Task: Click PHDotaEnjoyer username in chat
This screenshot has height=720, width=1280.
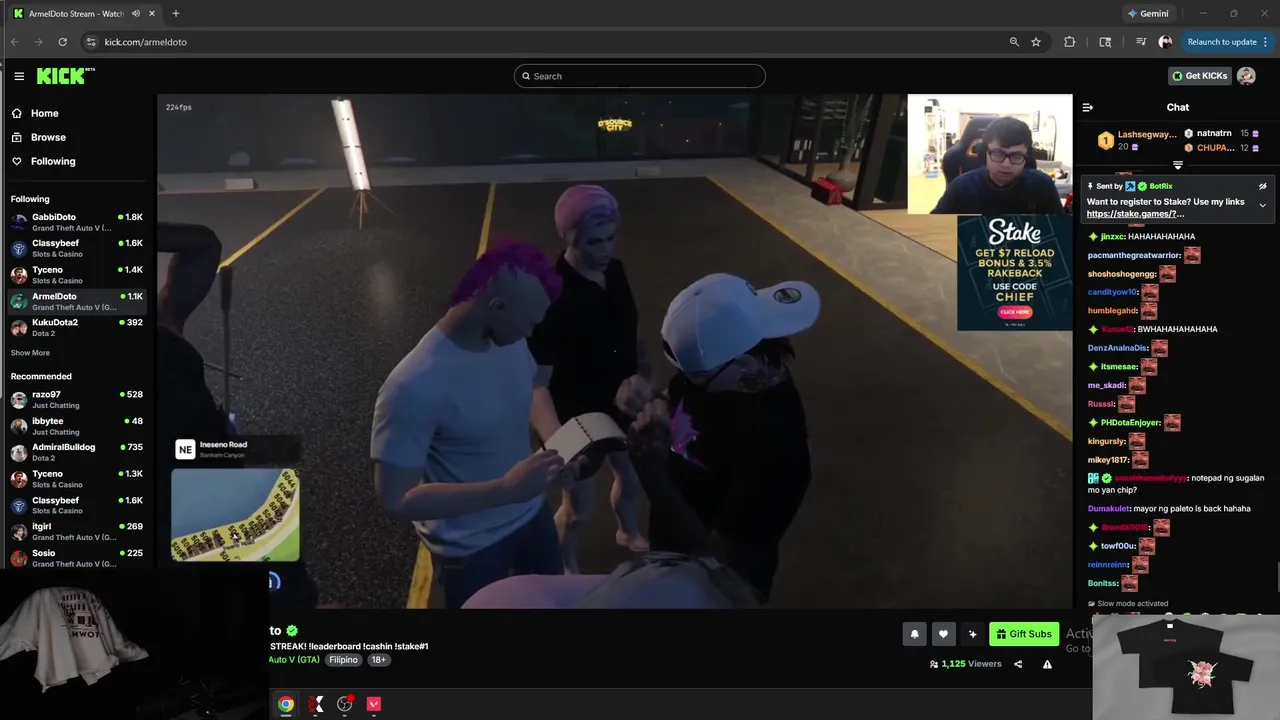Action: [x=1130, y=423]
